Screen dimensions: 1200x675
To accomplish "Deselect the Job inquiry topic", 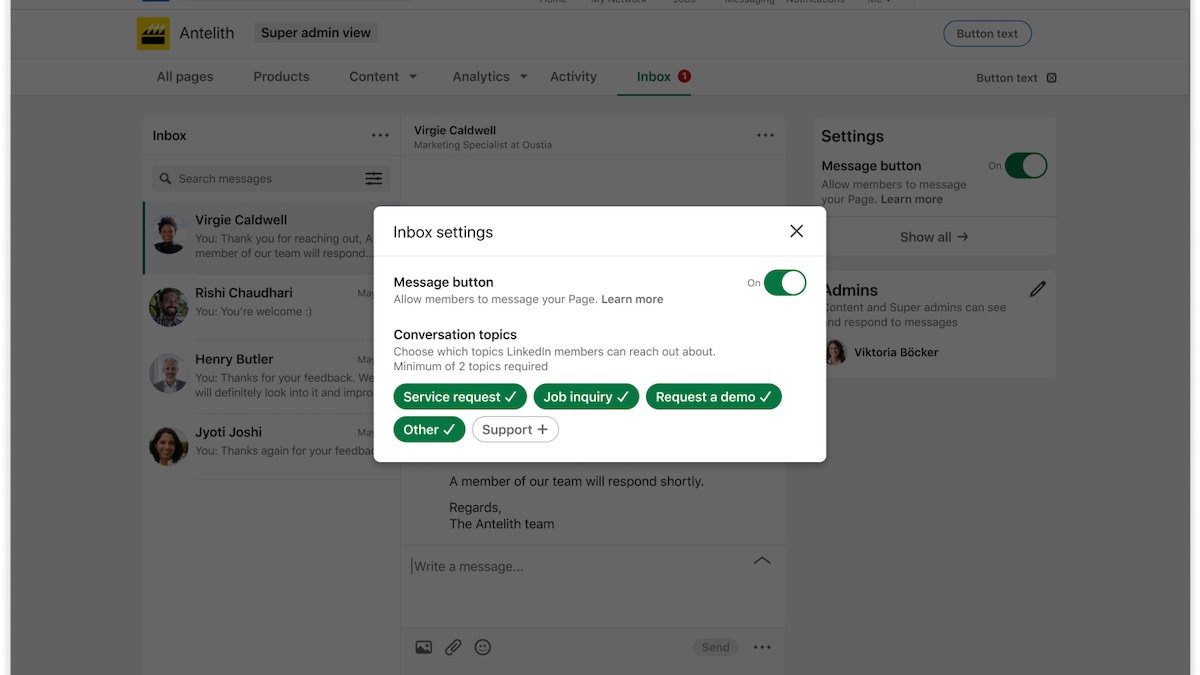I will coord(586,397).
